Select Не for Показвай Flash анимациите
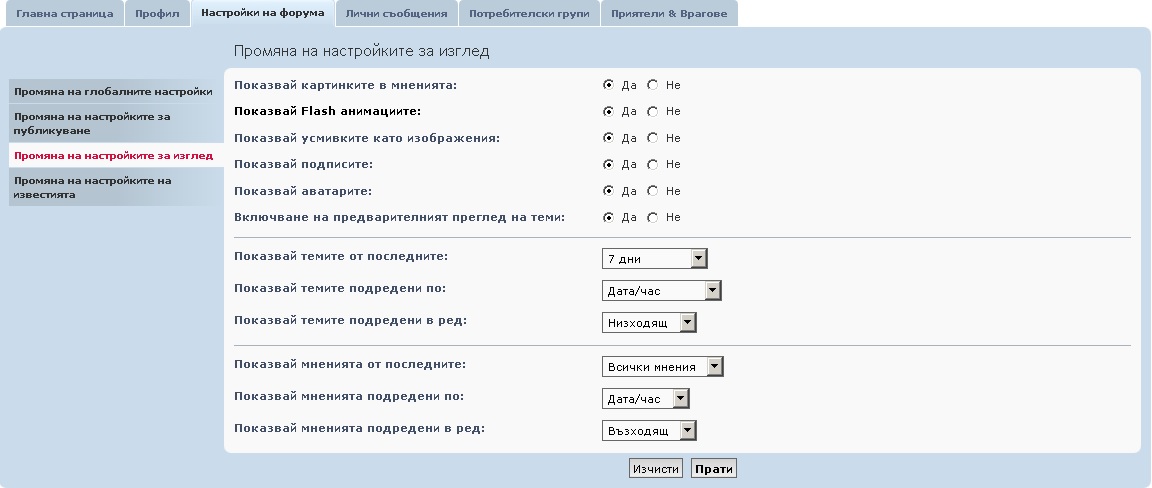This screenshot has width=1152, height=488. pyautogui.click(x=653, y=111)
